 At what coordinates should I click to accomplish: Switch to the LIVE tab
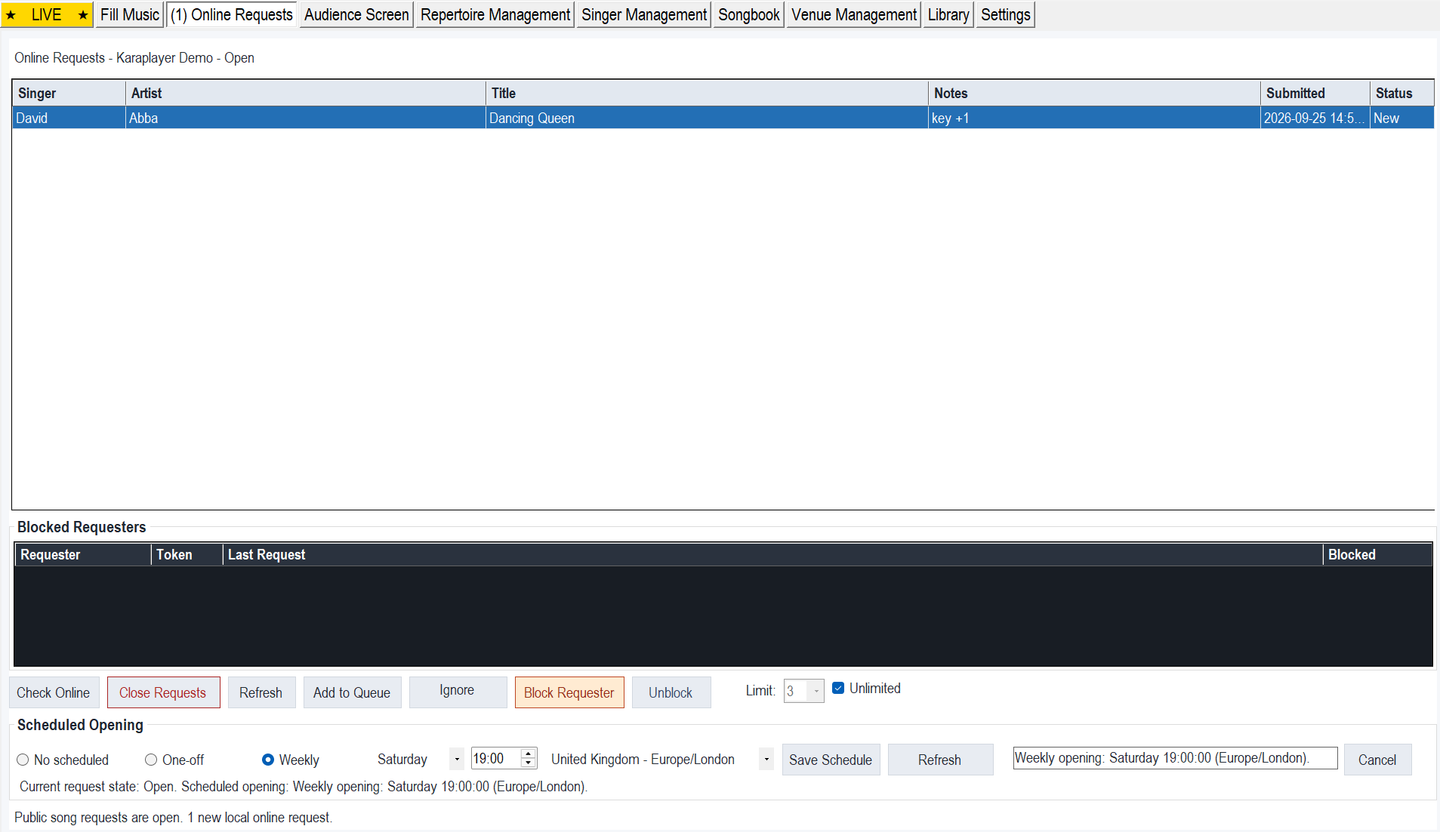tap(47, 15)
